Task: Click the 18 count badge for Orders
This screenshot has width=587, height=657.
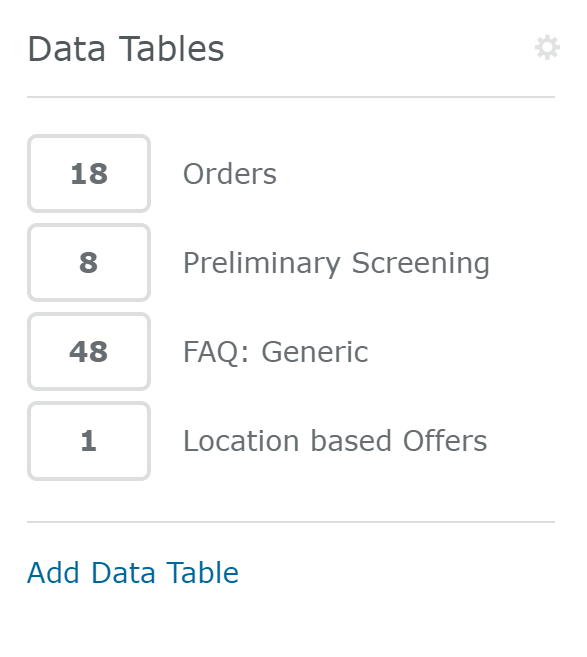Action: tap(89, 173)
